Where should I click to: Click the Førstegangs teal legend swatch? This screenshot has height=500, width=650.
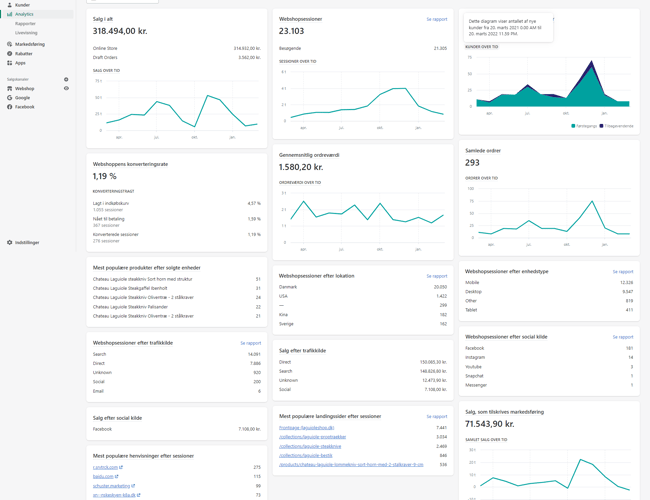pos(573,126)
